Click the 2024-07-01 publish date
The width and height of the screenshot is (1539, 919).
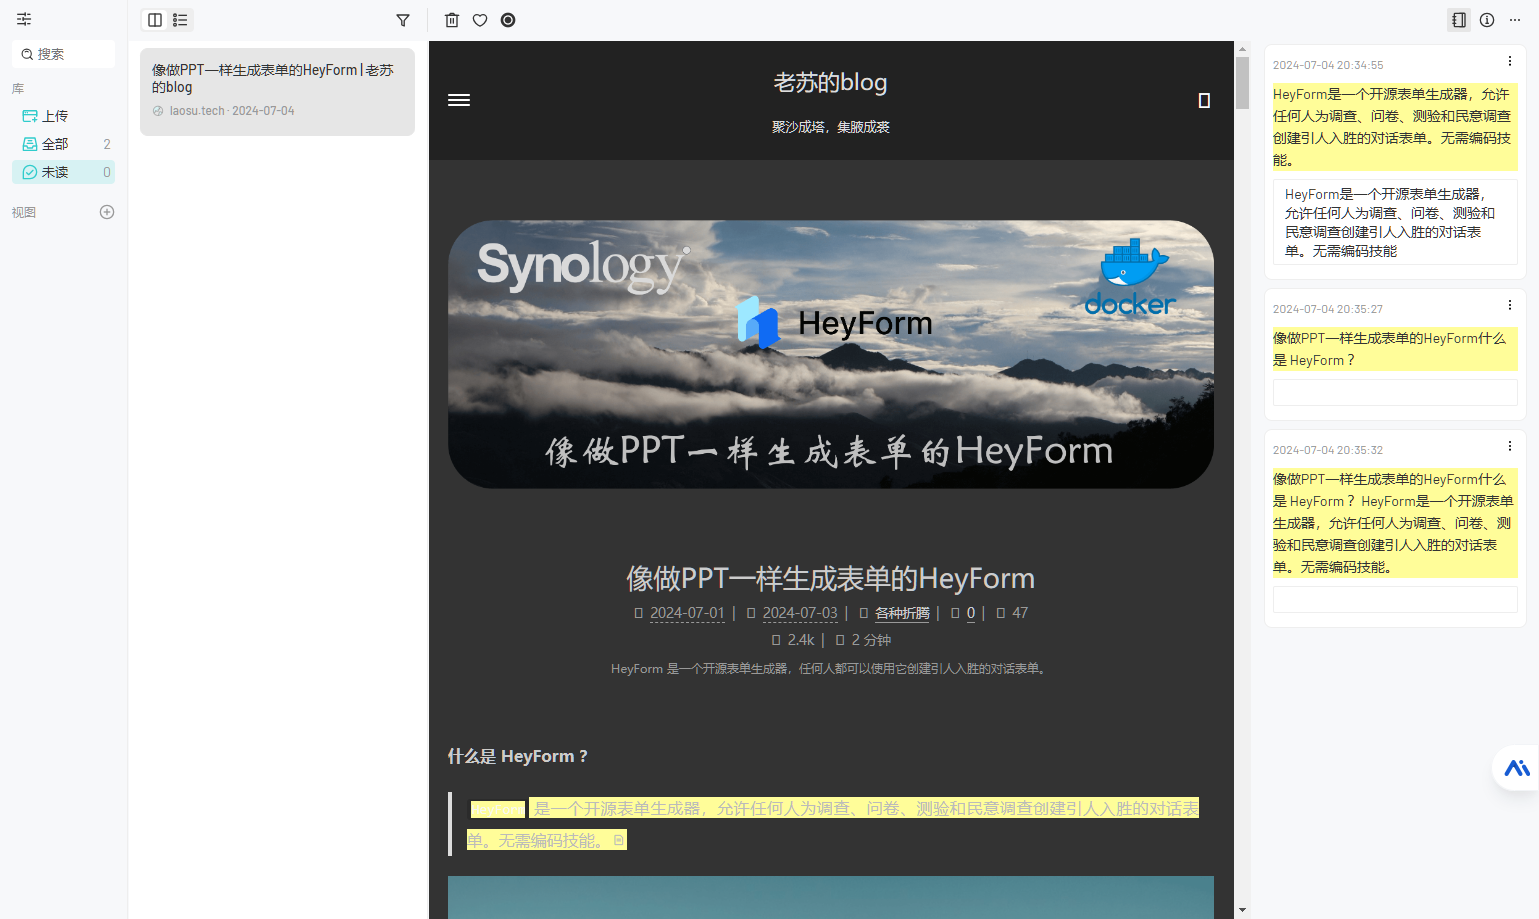(x=687, y=613)
